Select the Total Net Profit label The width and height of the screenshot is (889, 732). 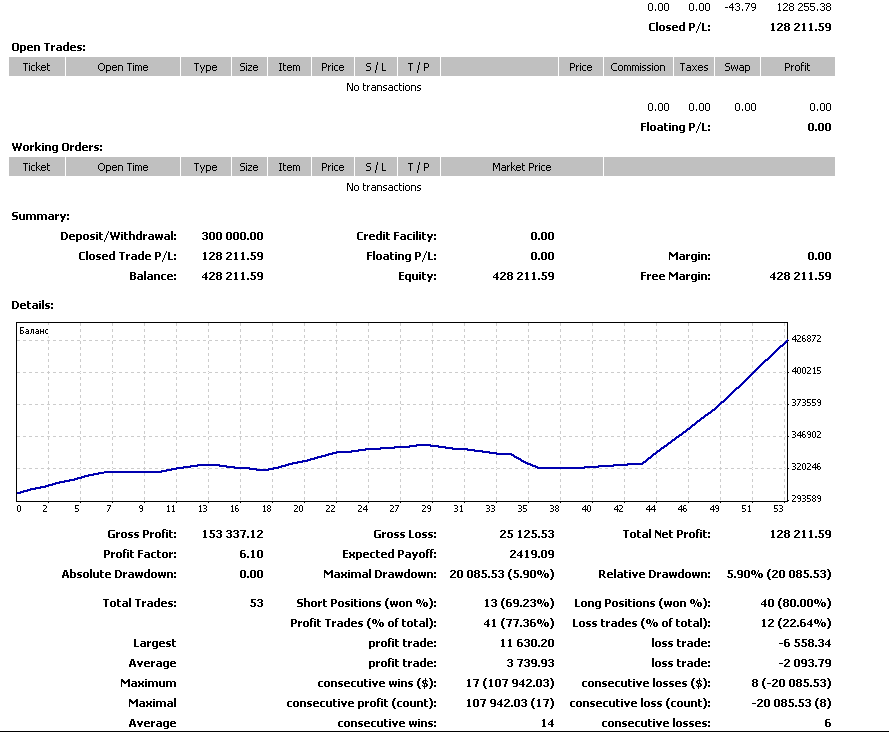click(x=666, y=534)
